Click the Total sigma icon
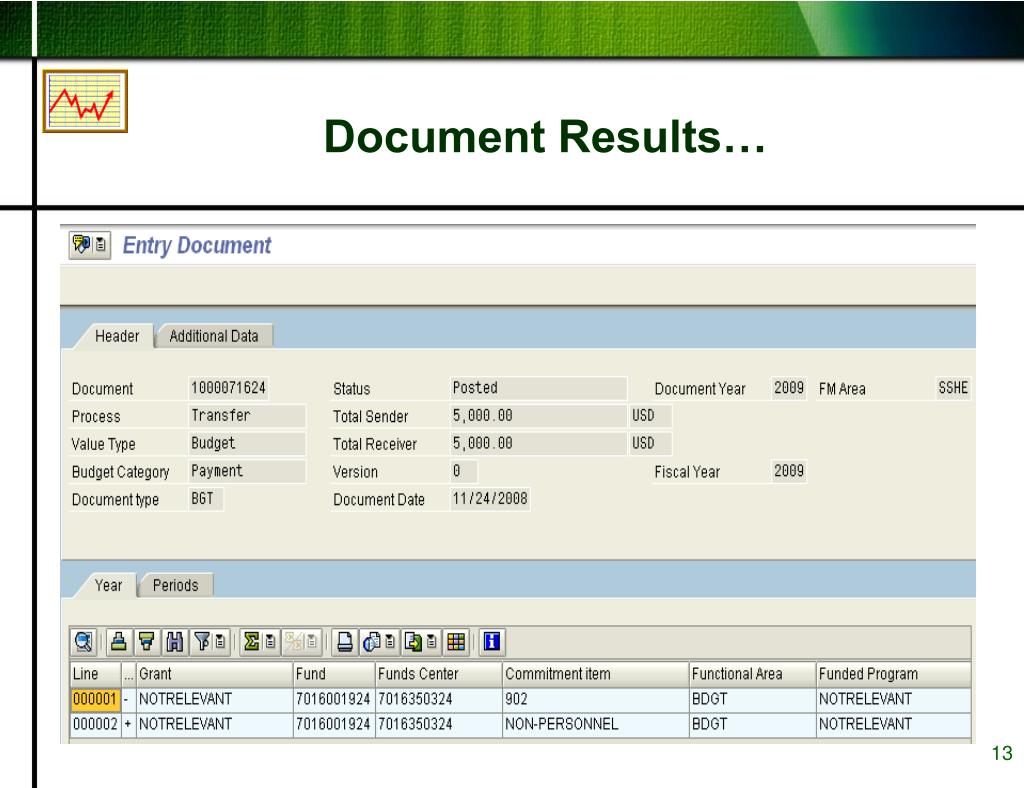 click(x=251, y=641)
